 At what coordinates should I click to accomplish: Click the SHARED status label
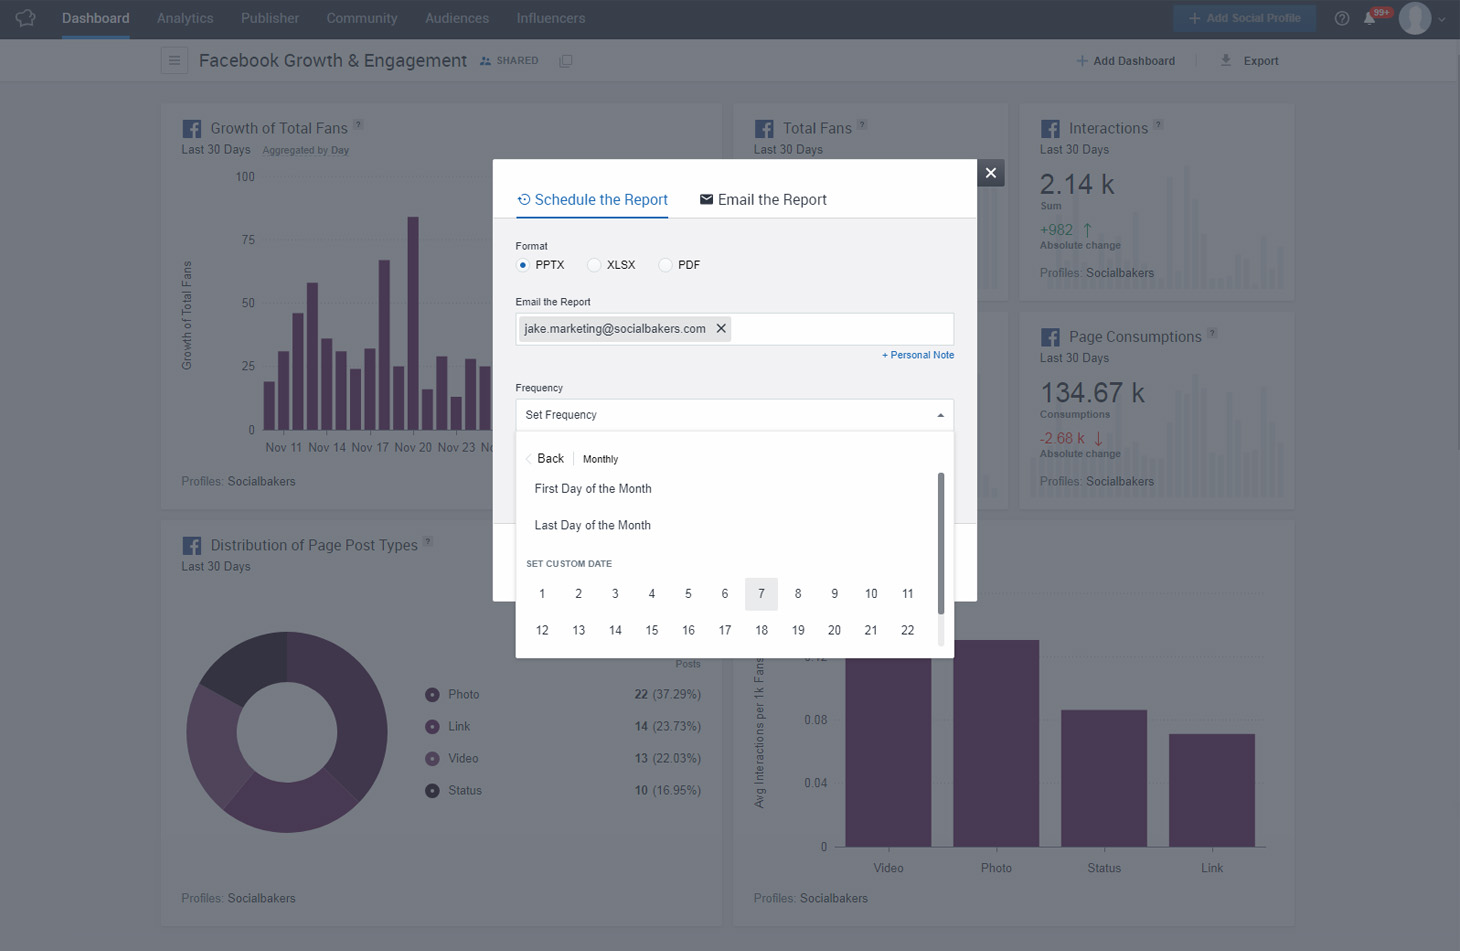(517, 61)
